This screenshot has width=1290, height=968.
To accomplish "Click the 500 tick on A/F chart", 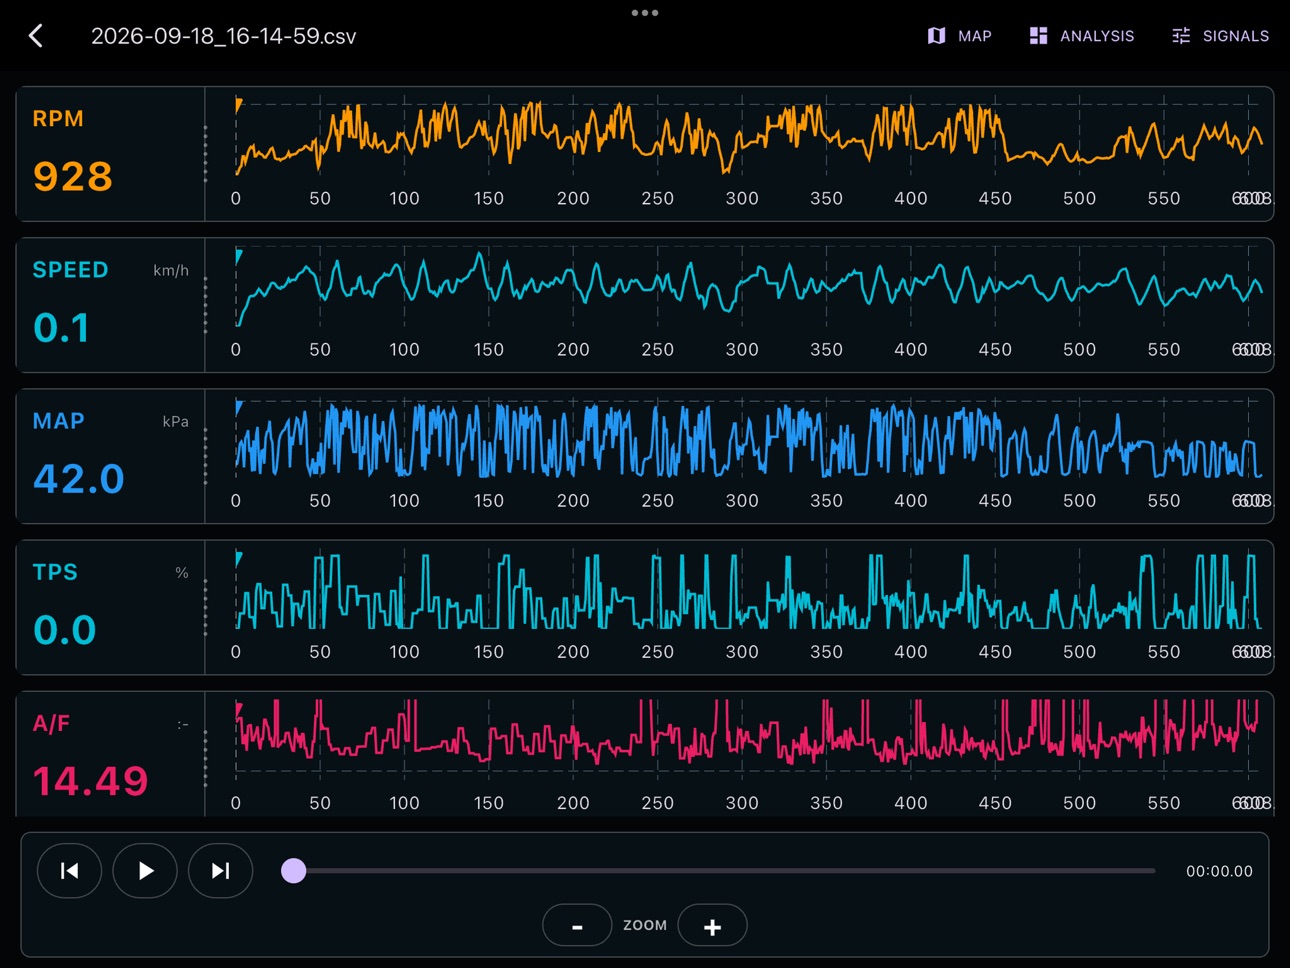I will (1079, 802).
